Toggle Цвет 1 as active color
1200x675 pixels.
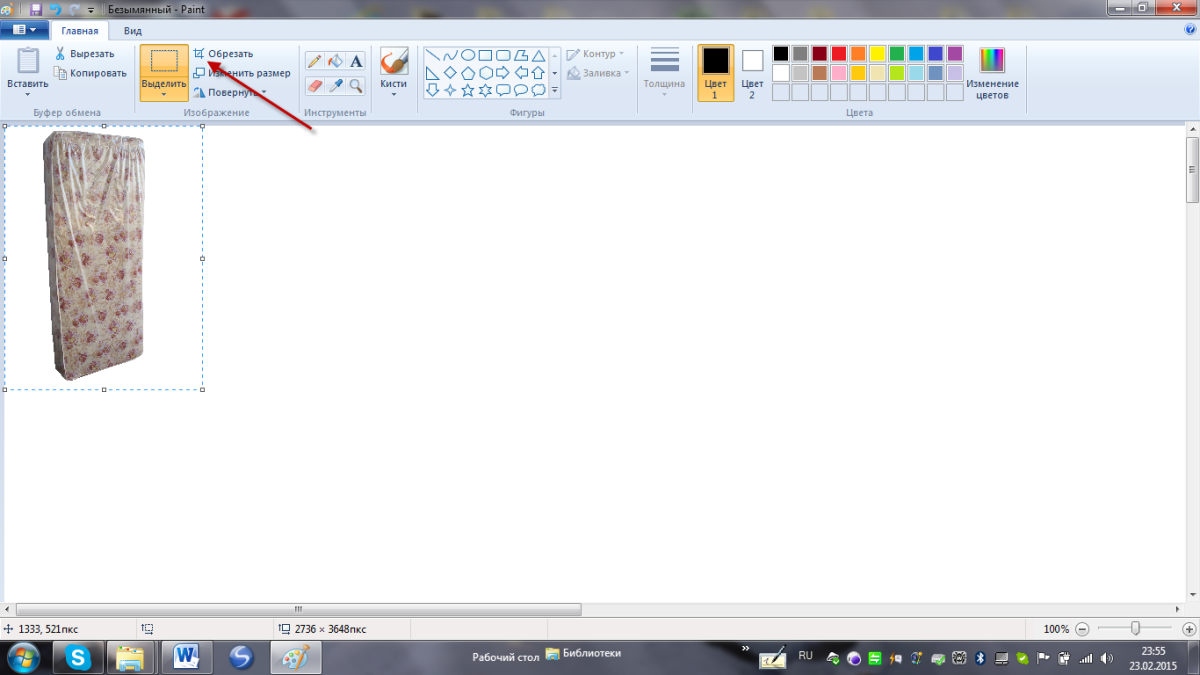coord(715,73)
